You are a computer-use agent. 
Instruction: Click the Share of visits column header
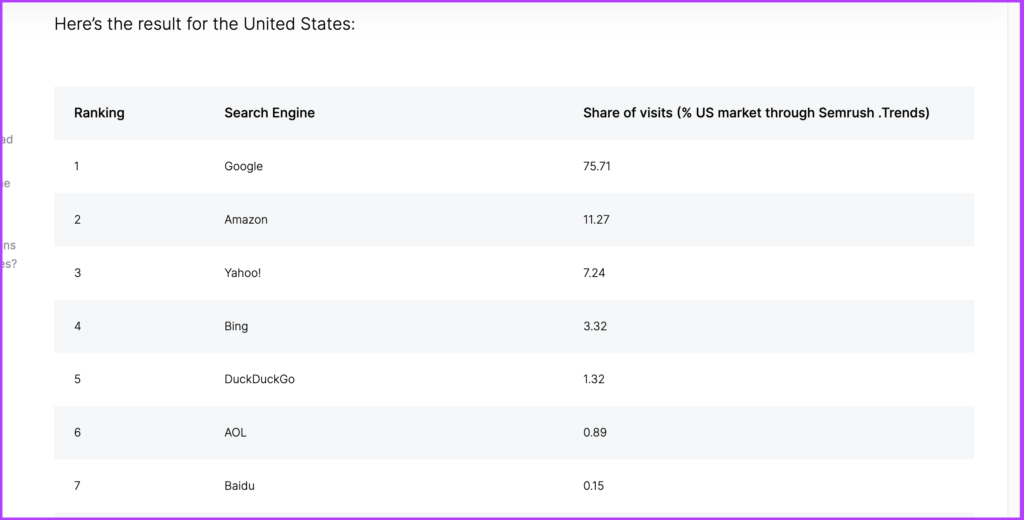coord(756,113)
